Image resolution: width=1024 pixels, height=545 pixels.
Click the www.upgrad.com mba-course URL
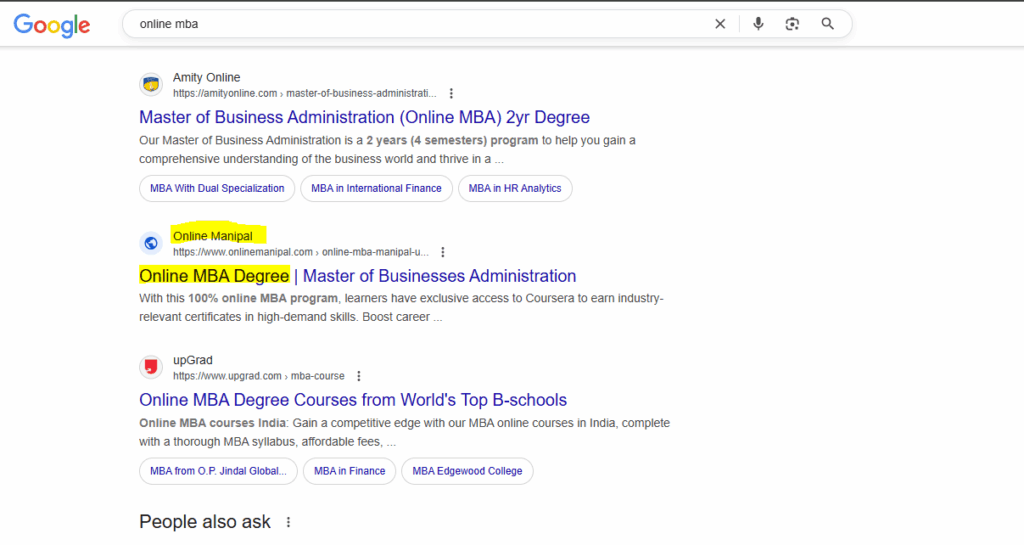[x=259, y=376]
